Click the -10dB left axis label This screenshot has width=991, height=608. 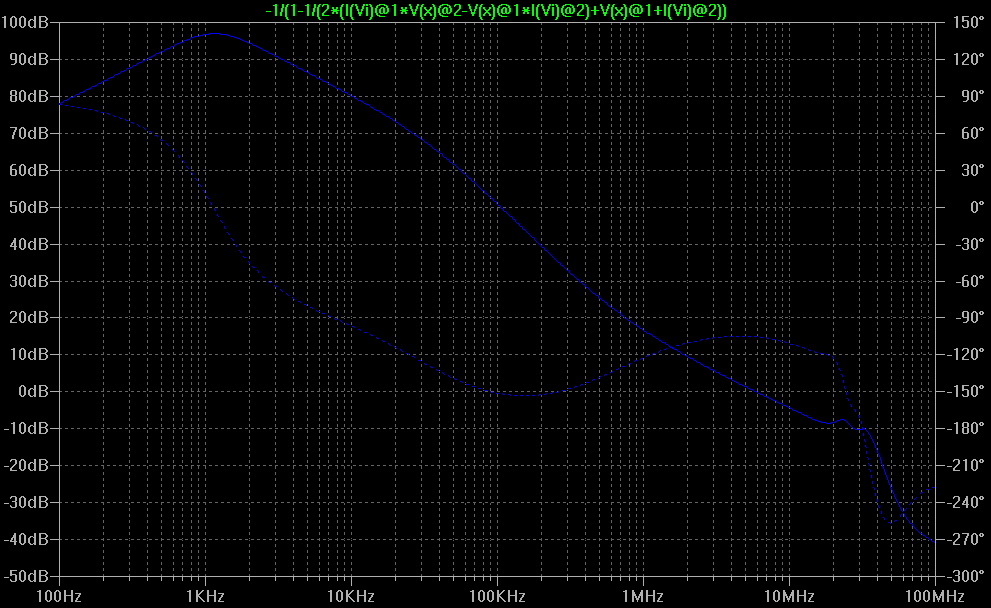pyautogui.click(x=27, y=429)
